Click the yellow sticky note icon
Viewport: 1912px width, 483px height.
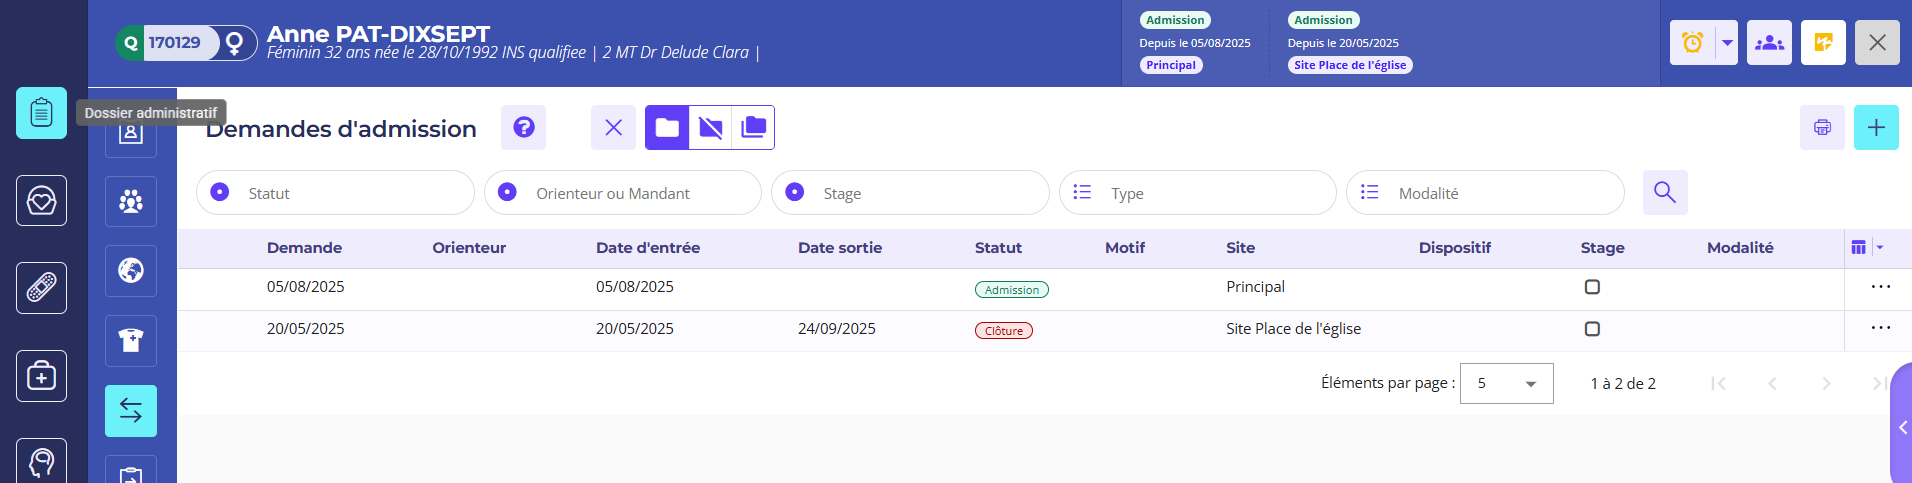click(1823, 43)
